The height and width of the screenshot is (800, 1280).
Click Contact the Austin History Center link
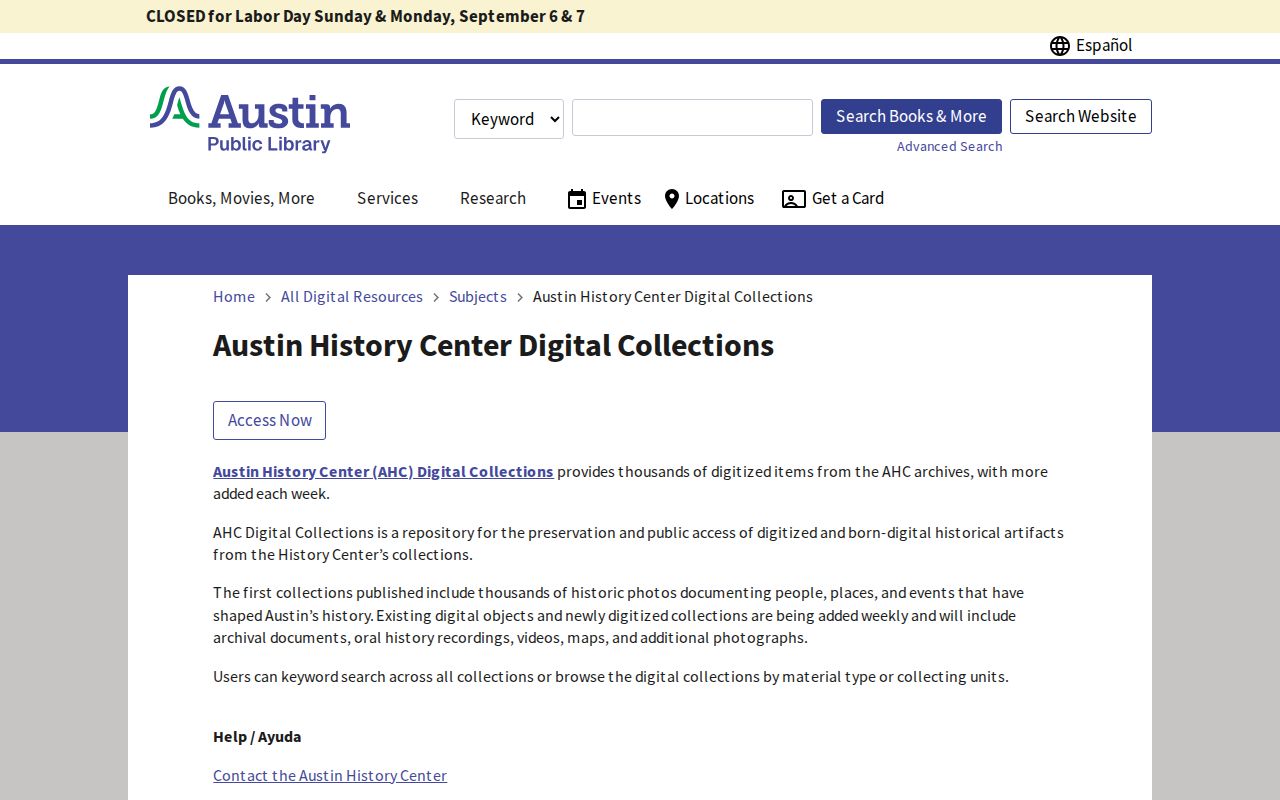(330, 776)
